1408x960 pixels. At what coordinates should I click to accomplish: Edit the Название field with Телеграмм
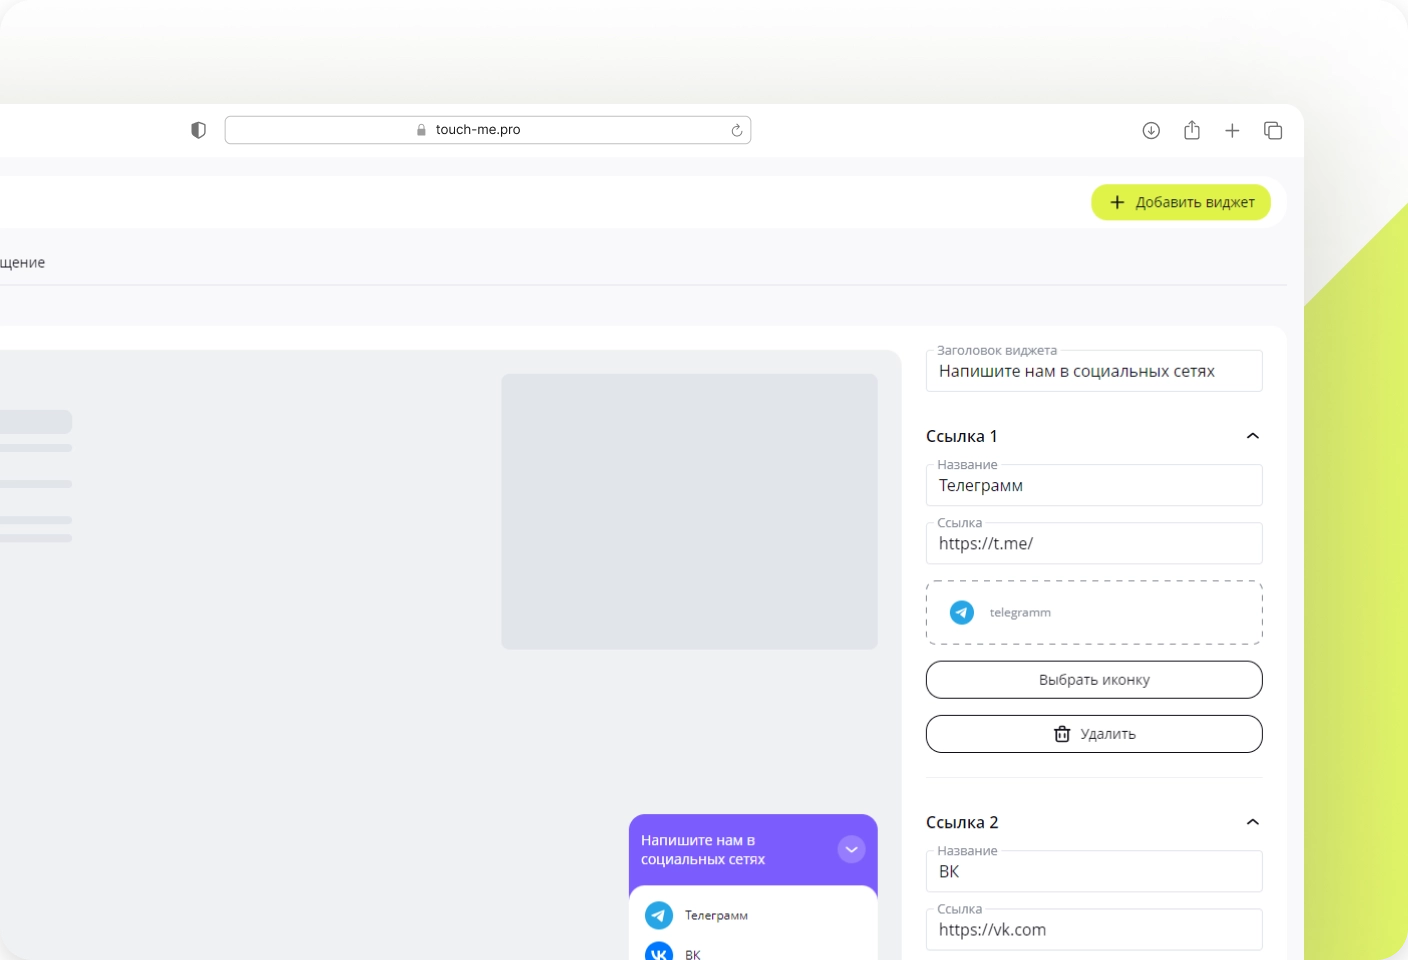(1094, 485)
